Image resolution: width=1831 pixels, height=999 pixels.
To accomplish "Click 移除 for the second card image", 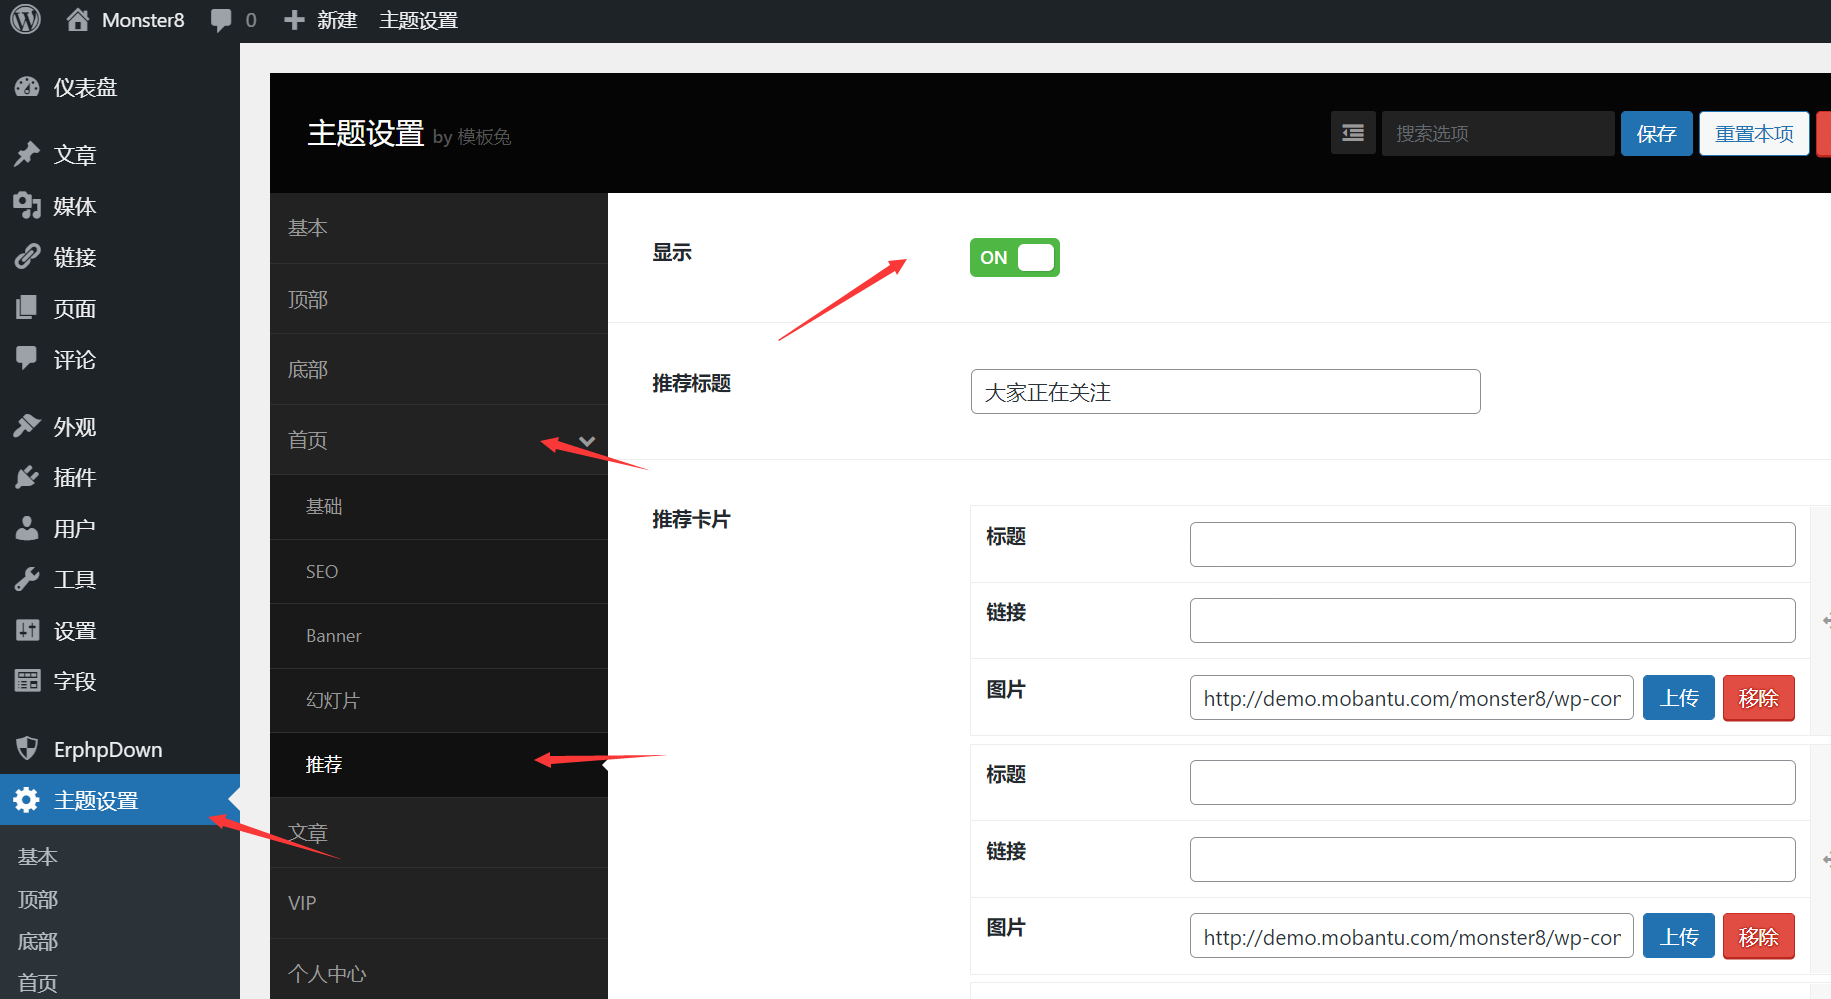I will click(1758, 937).
